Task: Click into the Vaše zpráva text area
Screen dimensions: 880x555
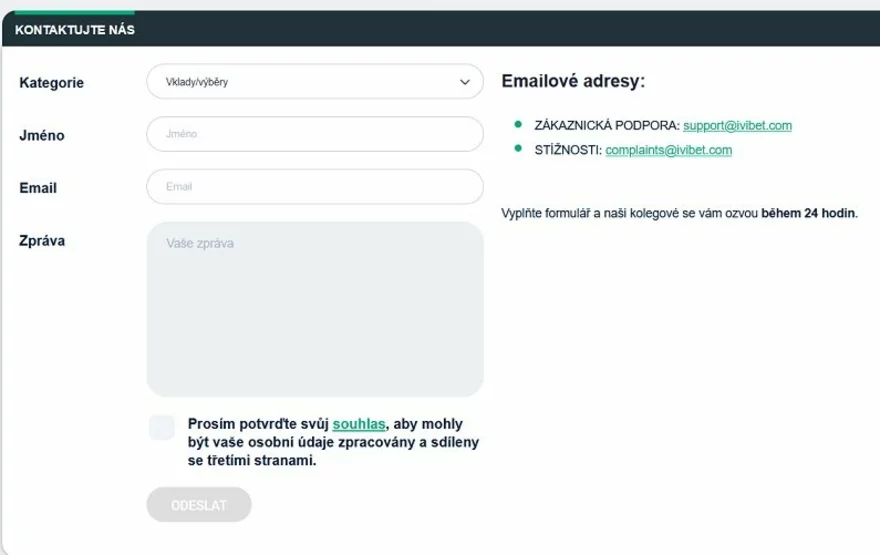Action: pyautogui.click(x=314, y=309)
